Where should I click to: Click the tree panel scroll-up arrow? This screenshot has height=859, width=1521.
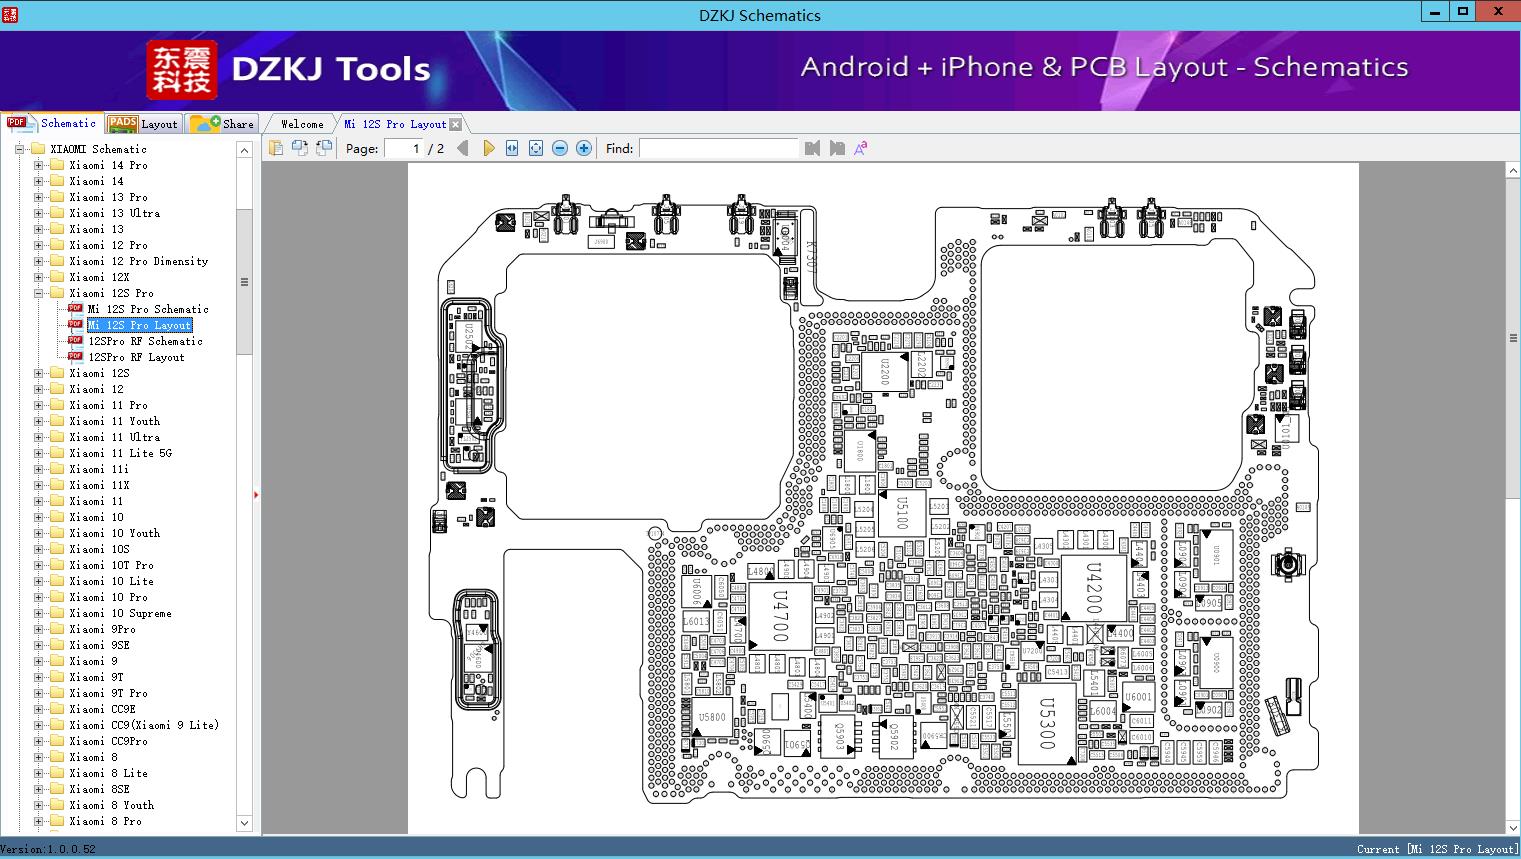244,150
